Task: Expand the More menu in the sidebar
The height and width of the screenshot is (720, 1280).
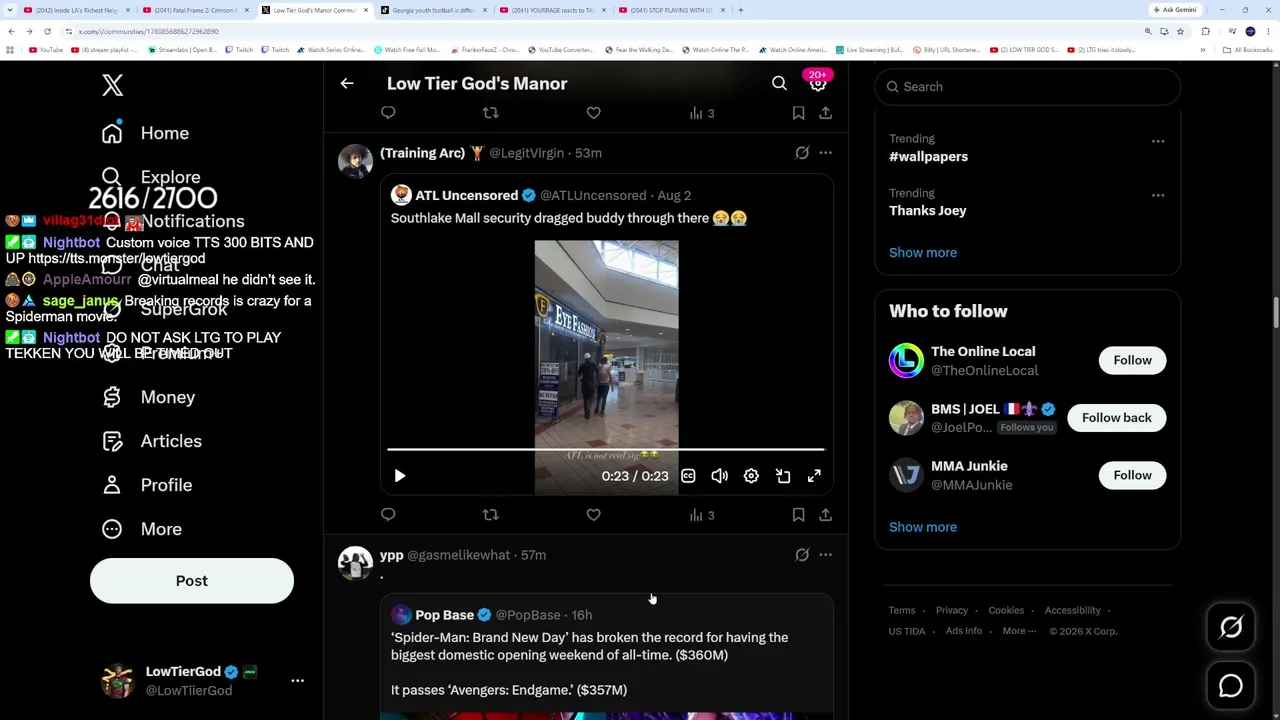Action: [x=142, y=529]
